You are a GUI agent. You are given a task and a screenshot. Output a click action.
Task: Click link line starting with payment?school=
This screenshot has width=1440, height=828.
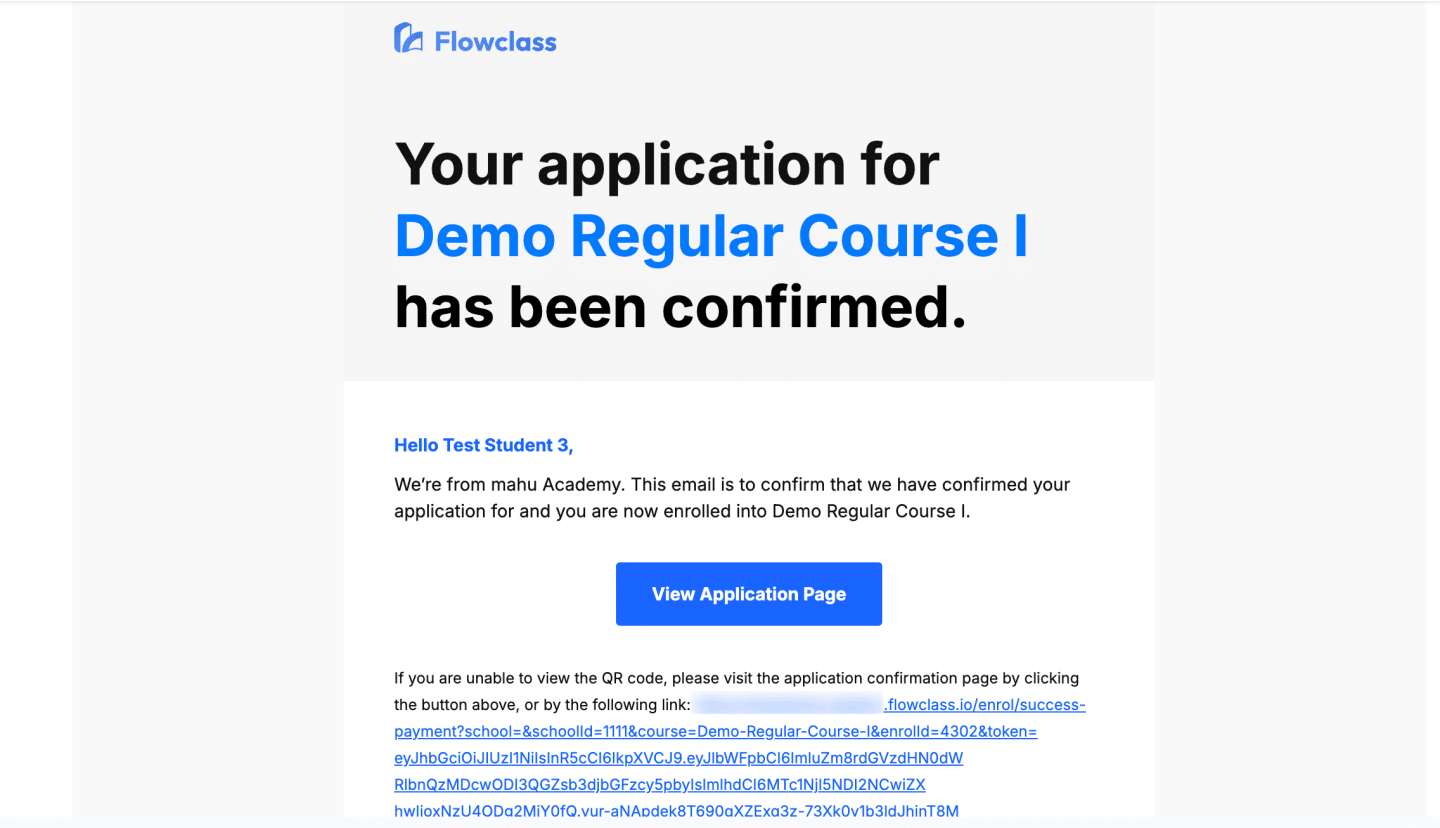pos(716,732)
